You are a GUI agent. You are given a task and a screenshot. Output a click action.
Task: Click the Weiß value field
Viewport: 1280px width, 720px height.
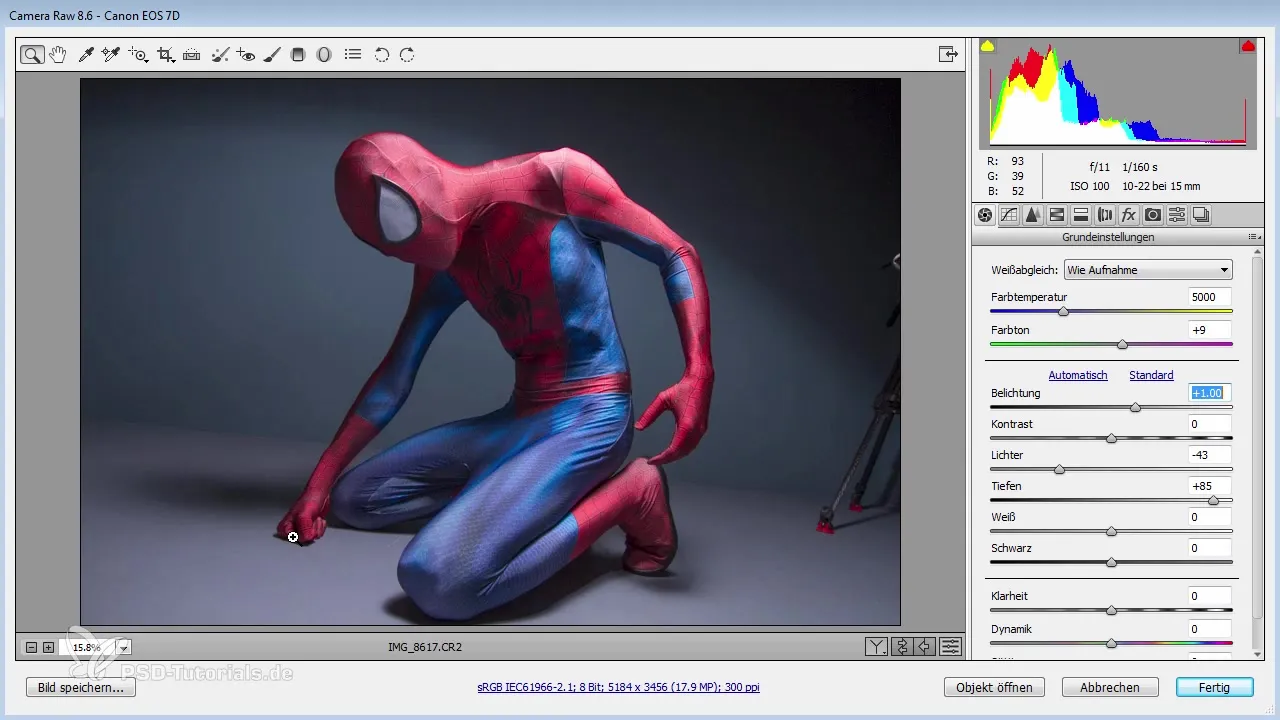click(1210, 517)
